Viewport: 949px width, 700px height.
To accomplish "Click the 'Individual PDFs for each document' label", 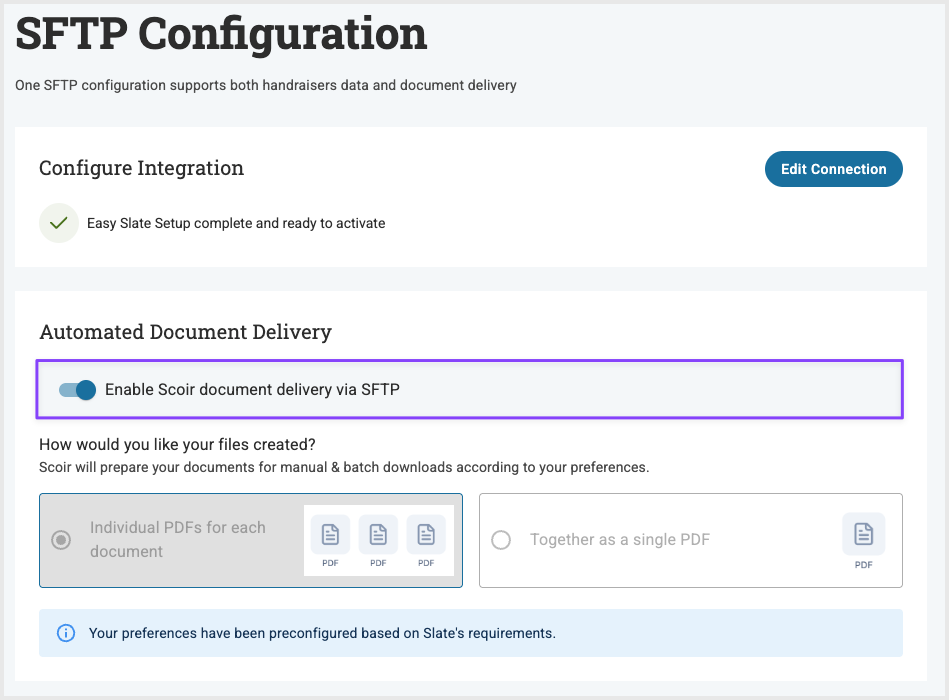I will tap(178, 539).
